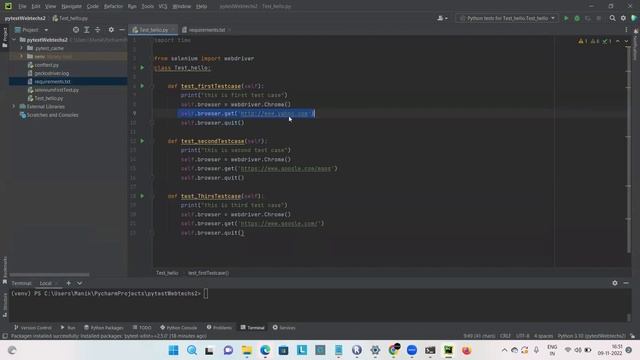Add a new terminal session with plus icon
This screenshot has height=360, width=640.
pyautogui.click(x=69, y=283)
